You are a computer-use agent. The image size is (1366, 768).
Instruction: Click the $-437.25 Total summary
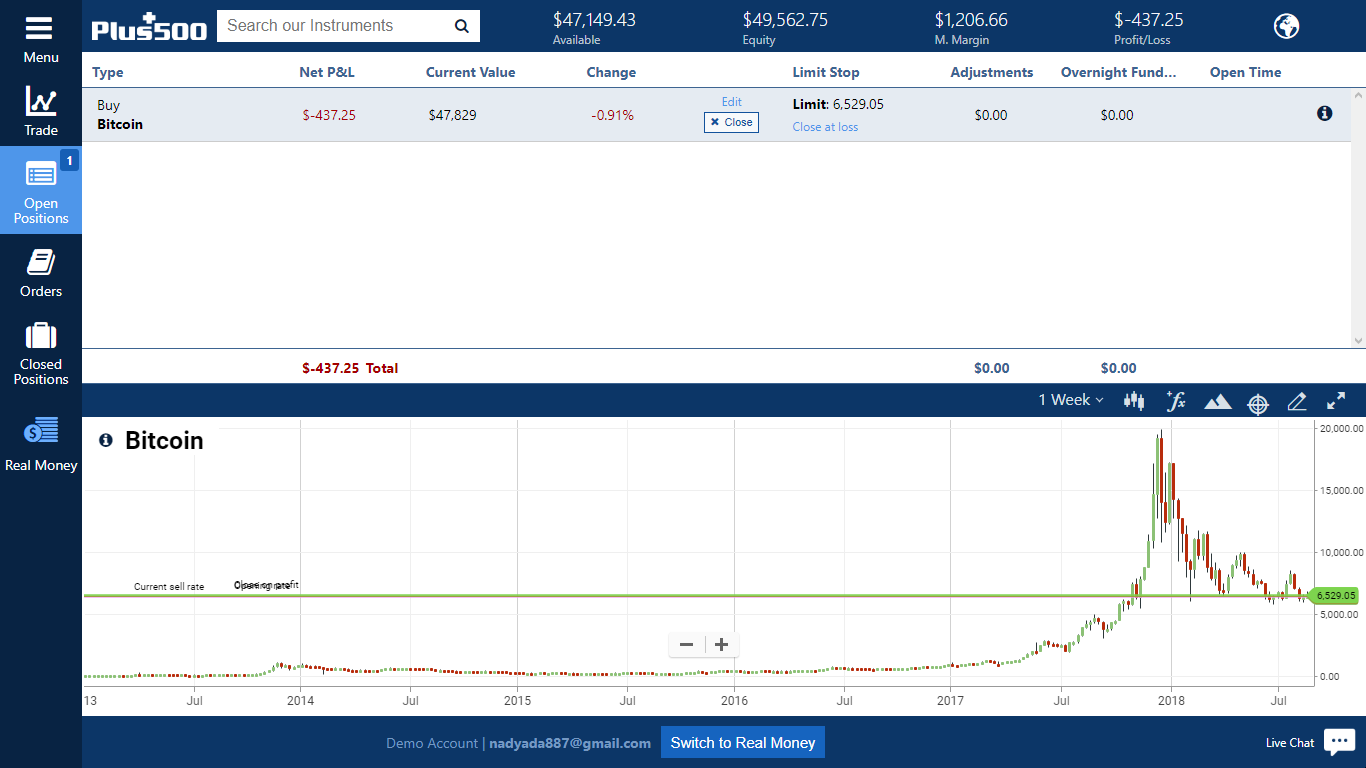(350, 368)
